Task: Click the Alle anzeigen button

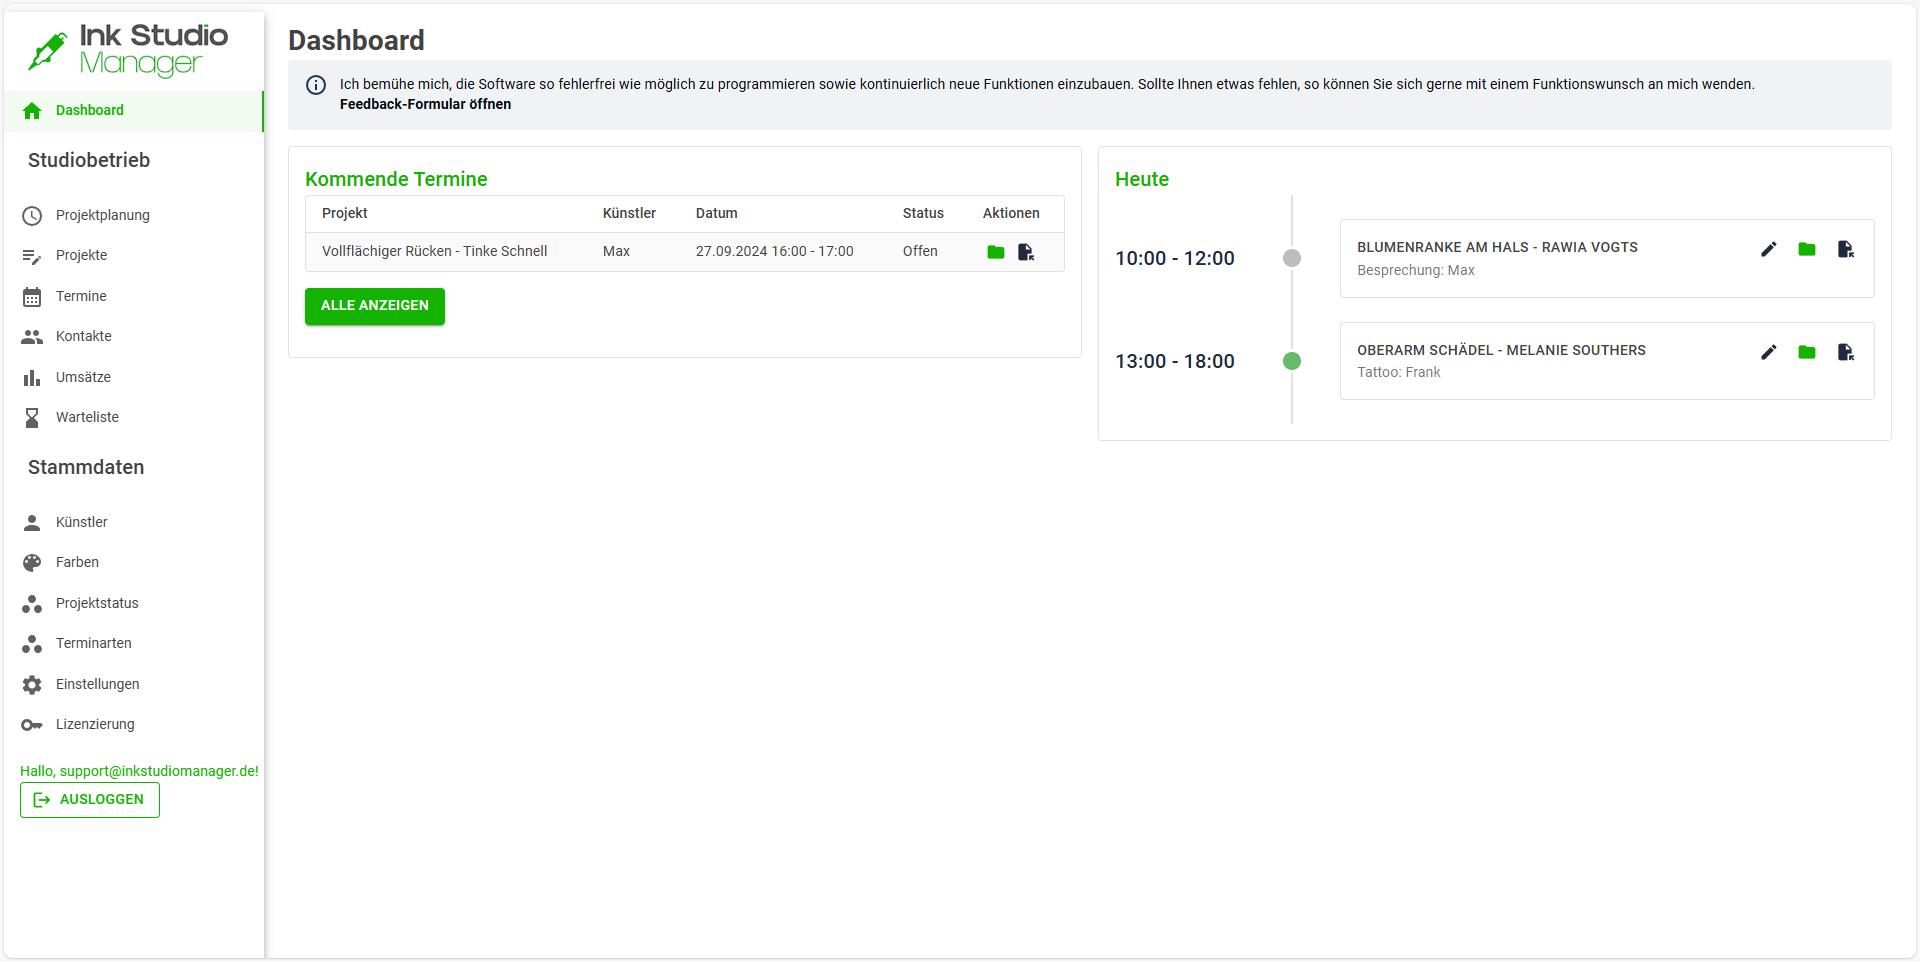Action: tap(375, 306)
